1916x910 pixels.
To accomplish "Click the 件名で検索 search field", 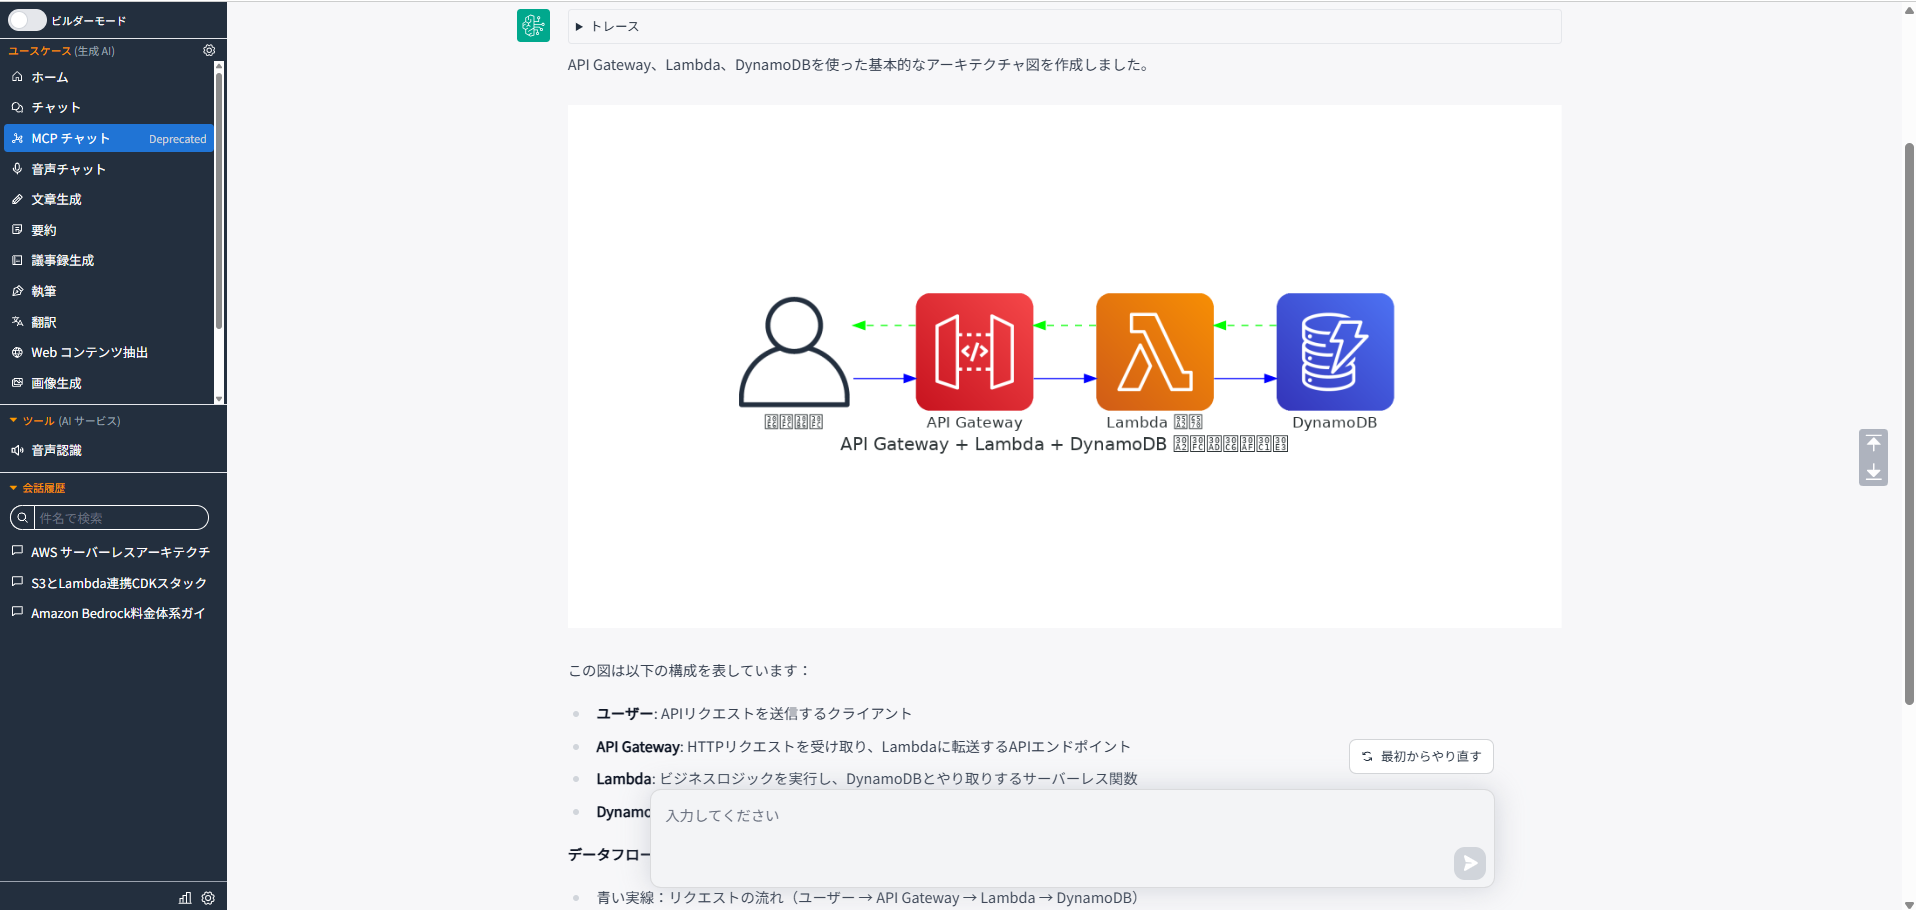I will [x=121, y=518].
